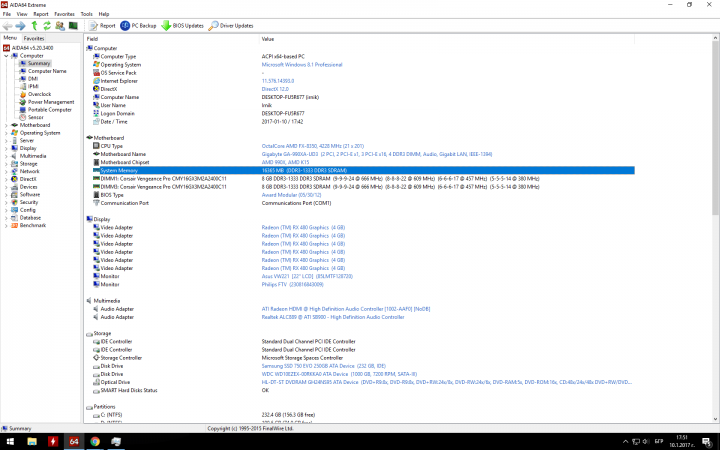The height and width of the screenshot is (450, 720).
Task: Click the Value column header
Action: (x=447, y=39)
